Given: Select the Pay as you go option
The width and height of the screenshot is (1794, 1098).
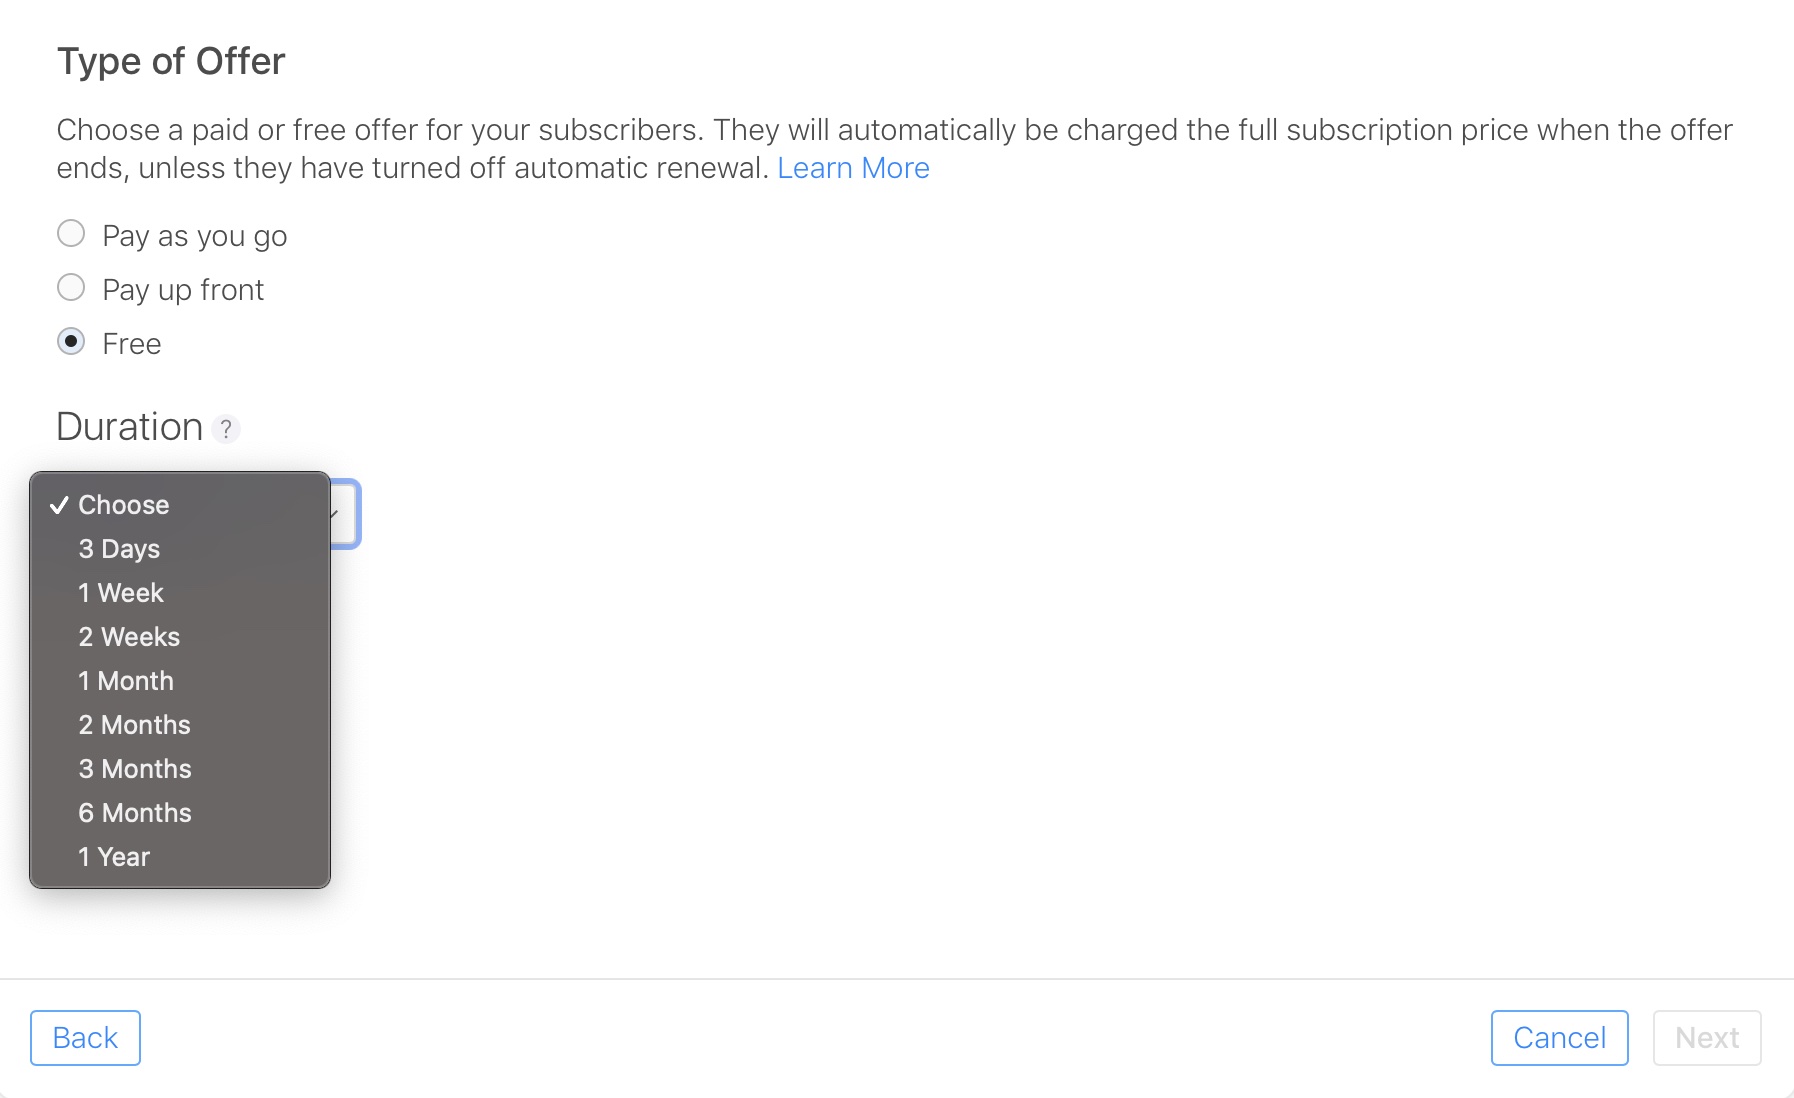Looking at the screenshot, I should coord(71,234).
